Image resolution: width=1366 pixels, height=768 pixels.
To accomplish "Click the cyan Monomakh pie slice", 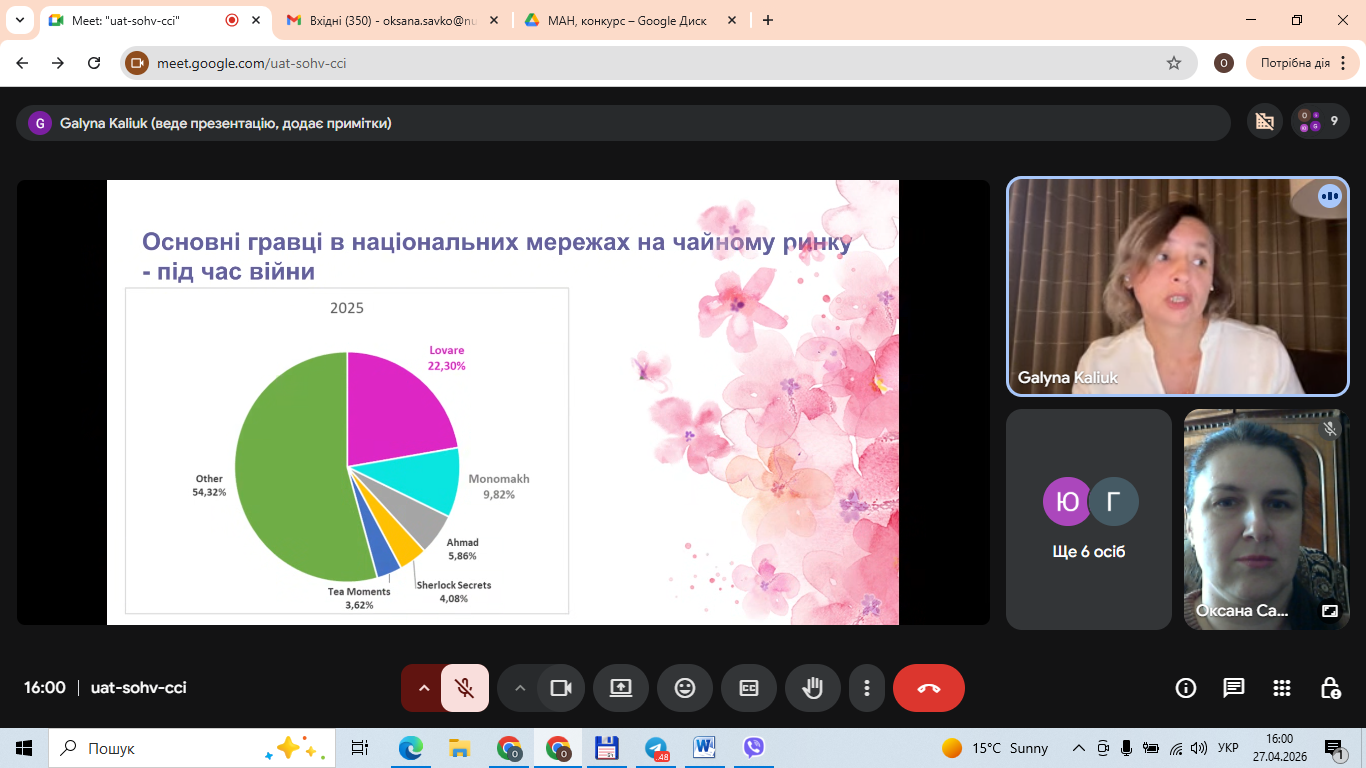I will click(417, 482).
